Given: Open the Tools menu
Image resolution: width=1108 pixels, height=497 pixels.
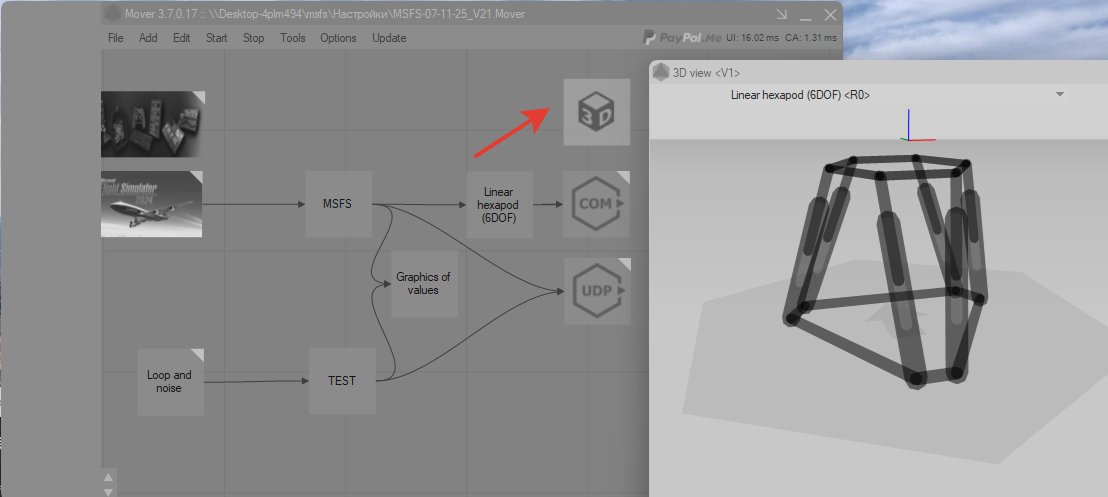Looking at the screenshot, I should coord(292,38).
